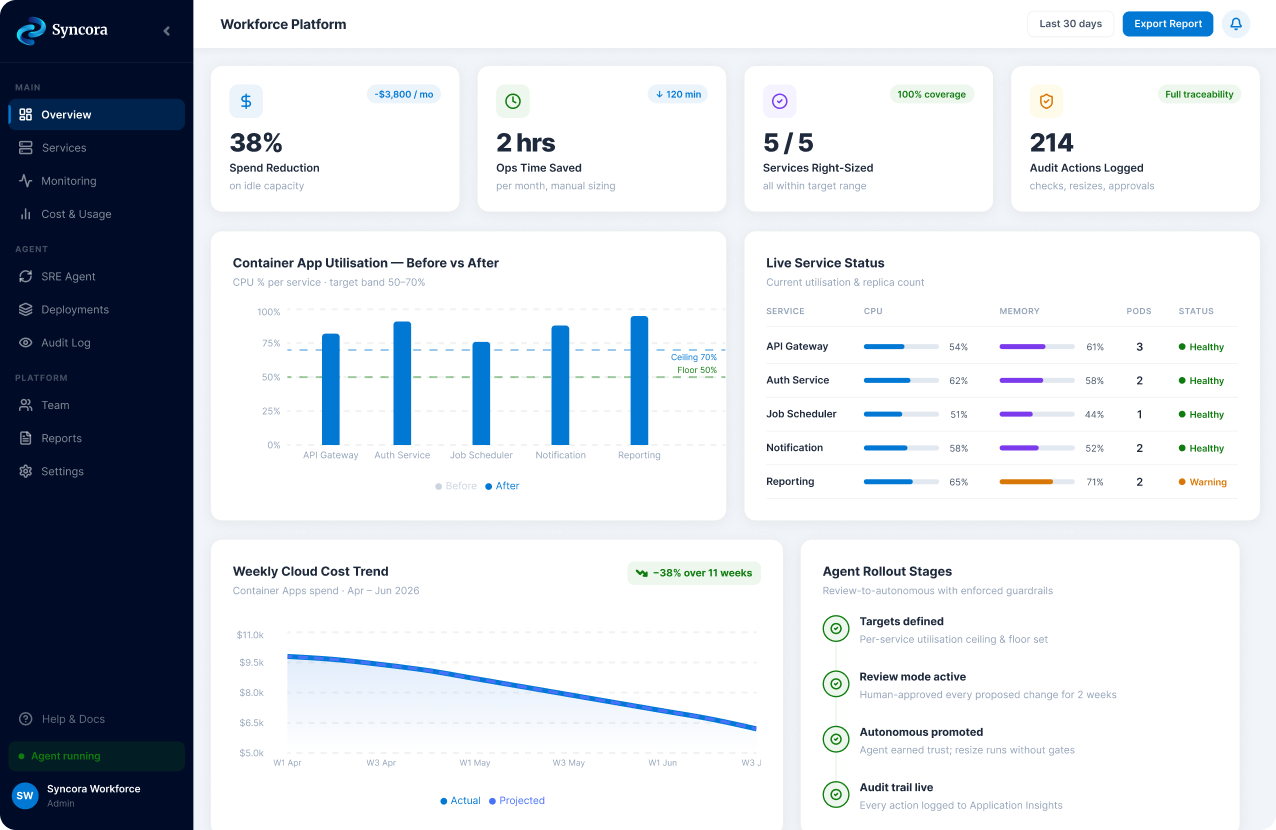Click the Floor 50% label
Screen dimensions: 1276x830
(x=697, y=370)
